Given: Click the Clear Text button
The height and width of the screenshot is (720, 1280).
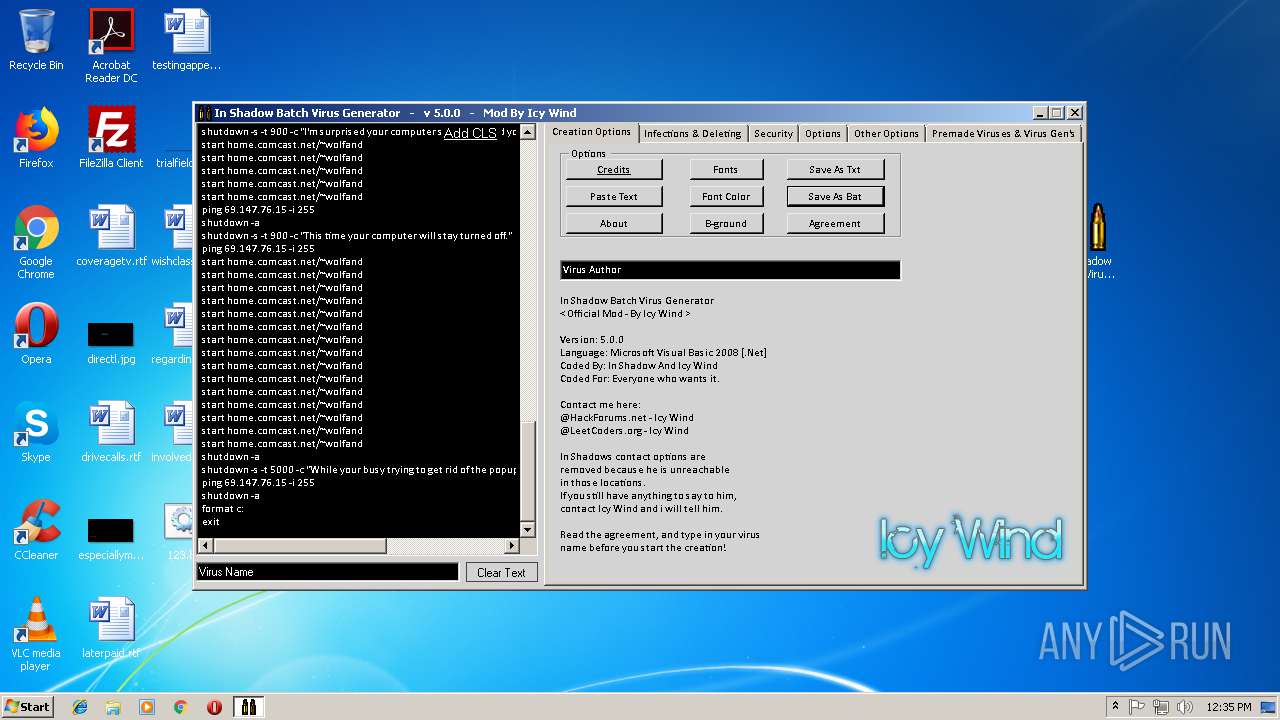Looking at the screenshot, I should [502, 573].
